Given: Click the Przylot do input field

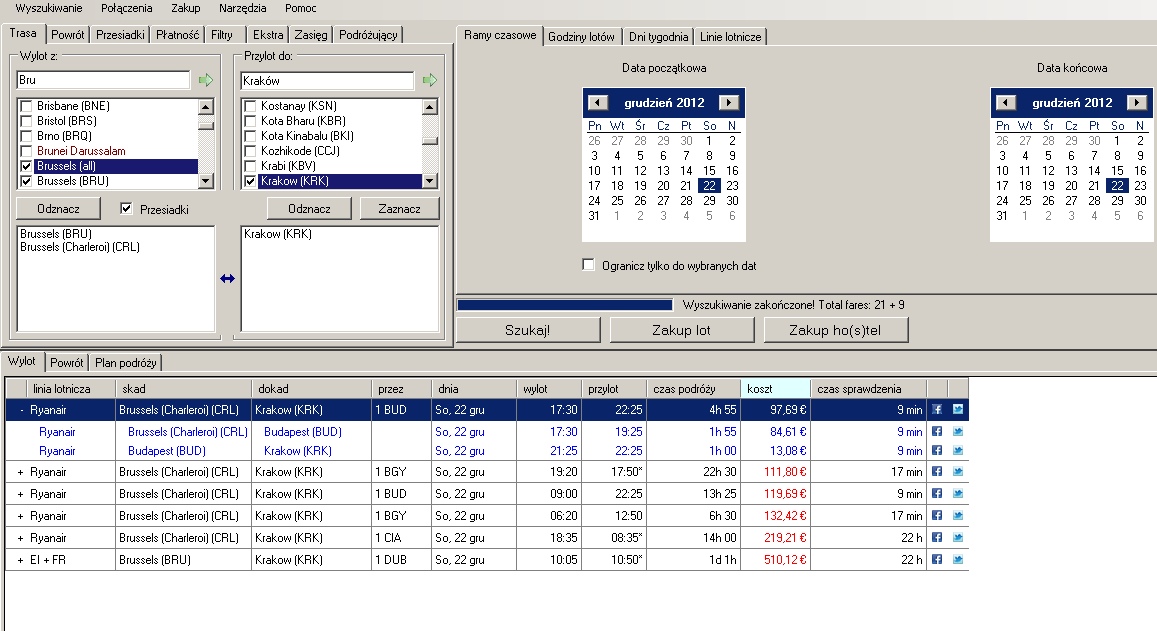Looking at the screenshot, I should click(328, 80).
